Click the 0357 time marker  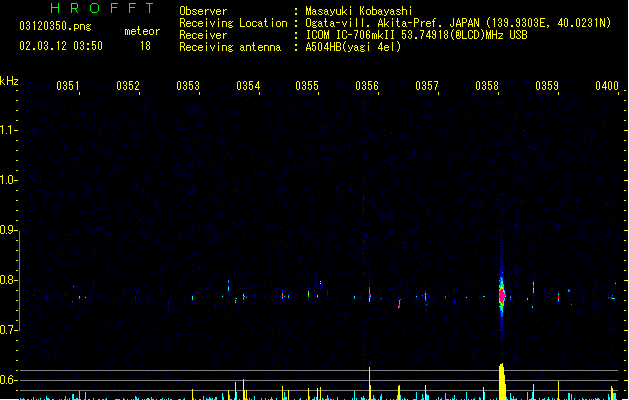point(427,86)
